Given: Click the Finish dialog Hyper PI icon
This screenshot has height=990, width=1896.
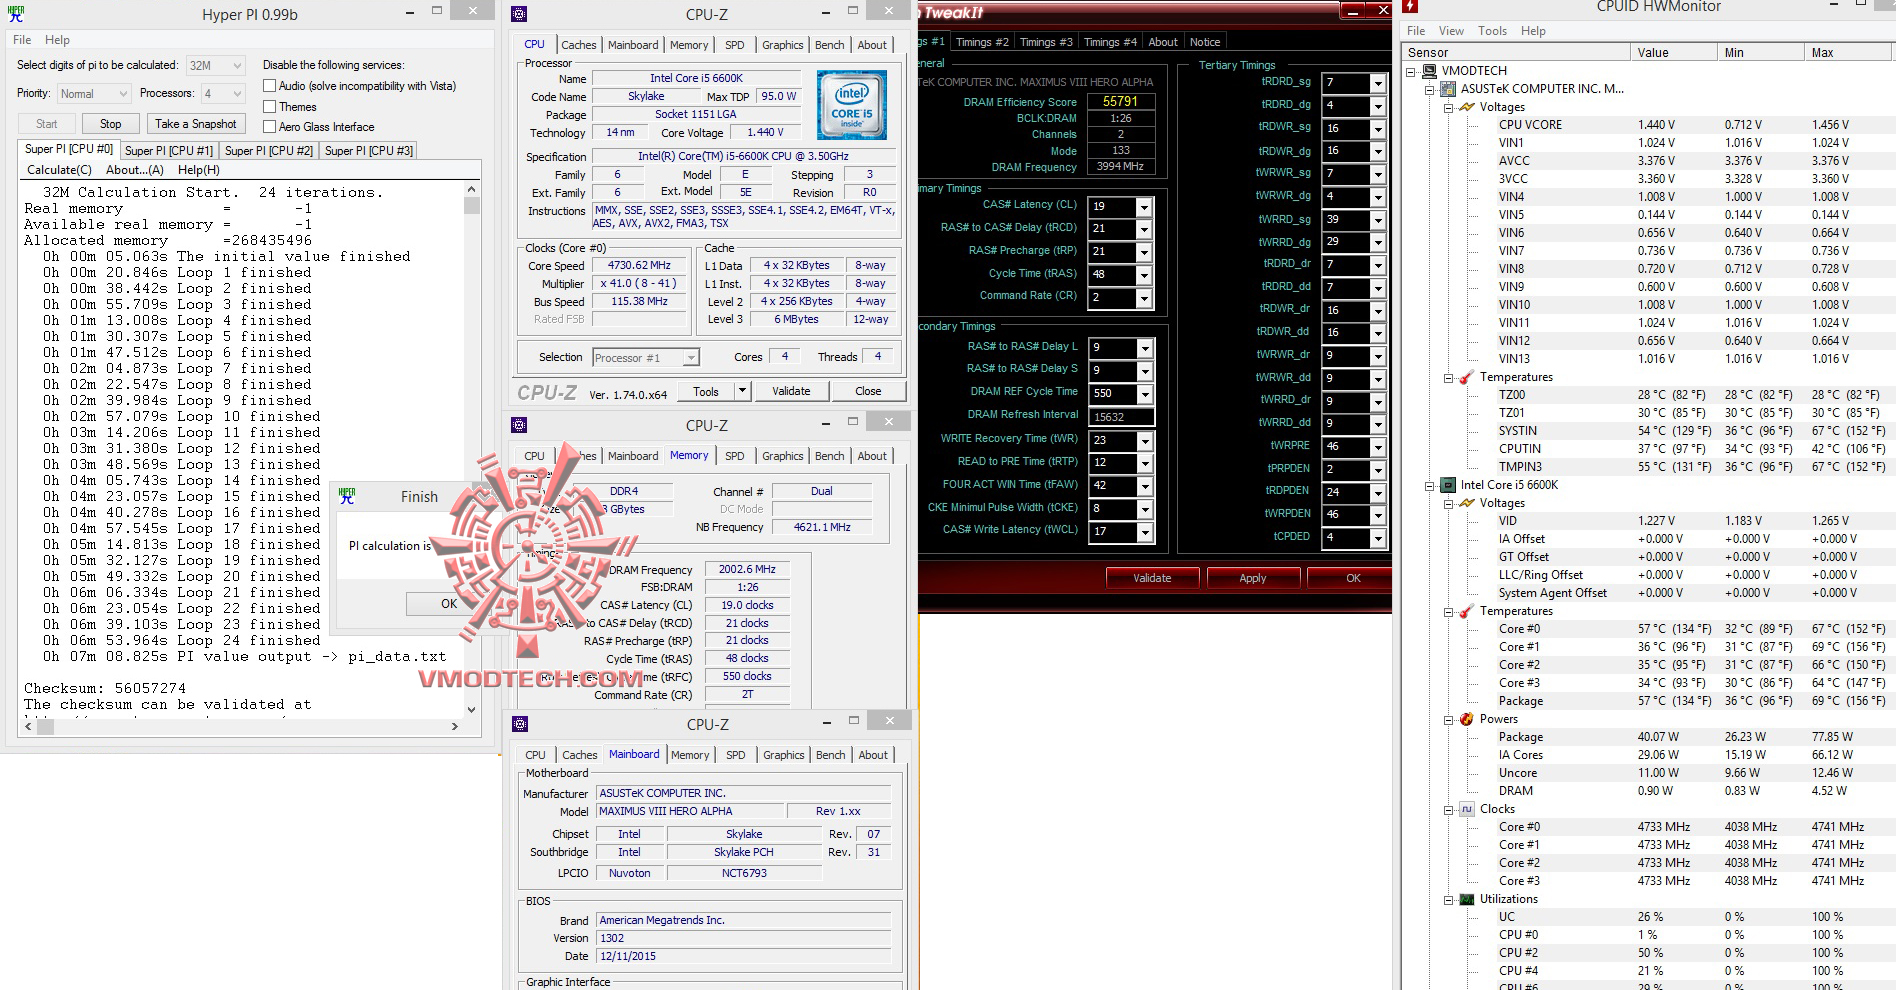Looking at the screenshot, I should pyautogui.click(x=347, y=496).
